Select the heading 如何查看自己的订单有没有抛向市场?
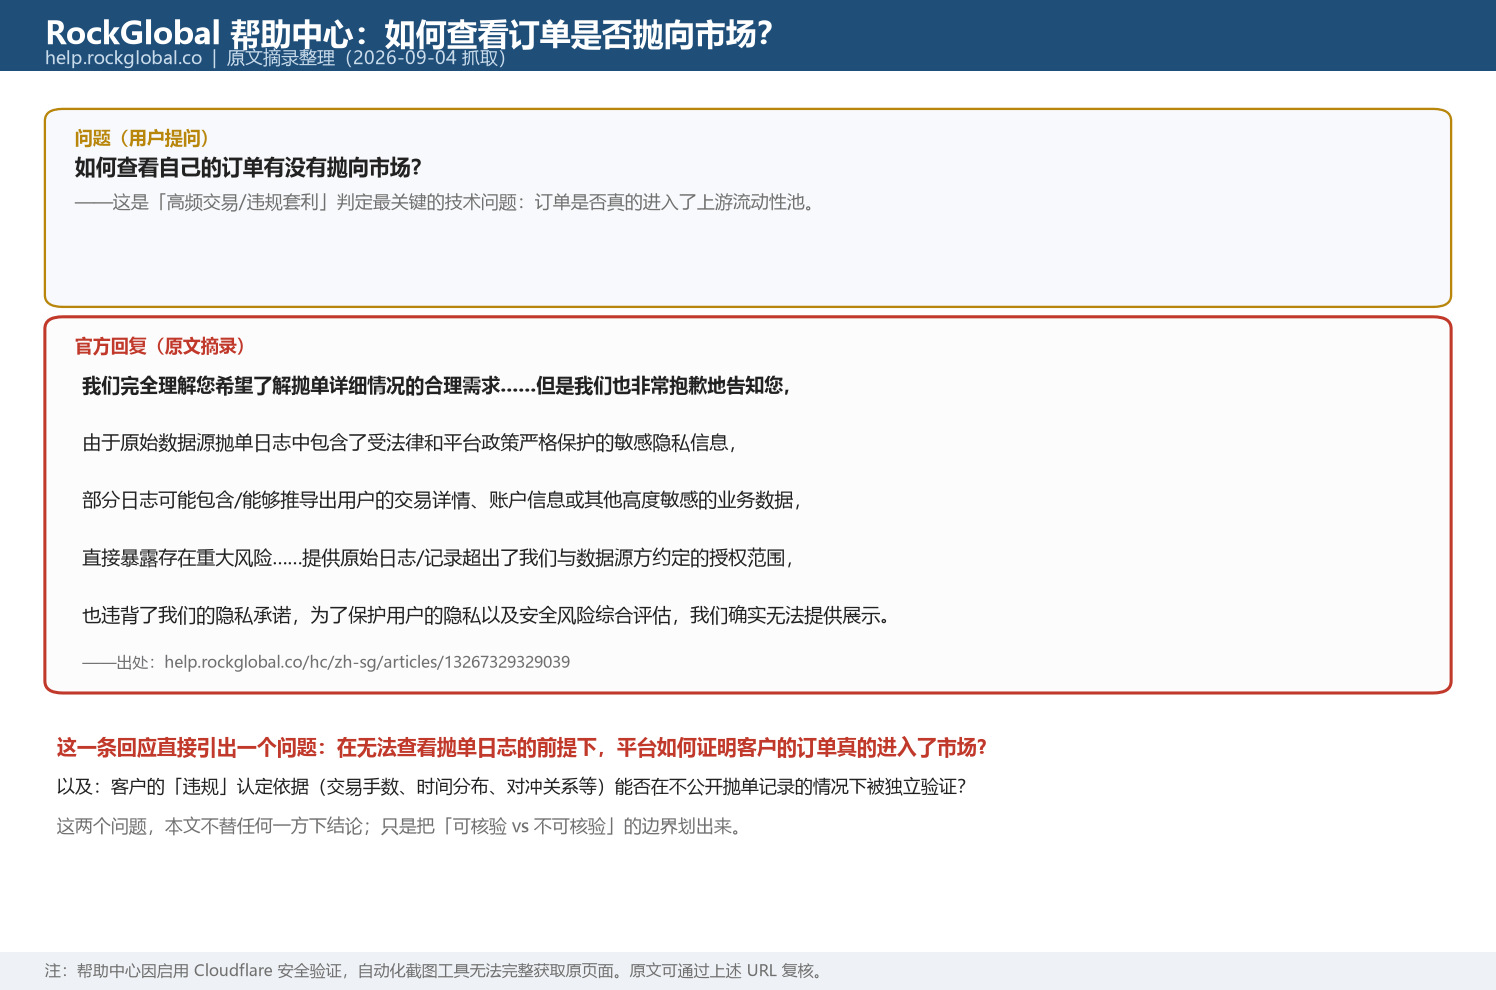Image resolution: width=1496 pixels, height=990 pixels. 248,168
